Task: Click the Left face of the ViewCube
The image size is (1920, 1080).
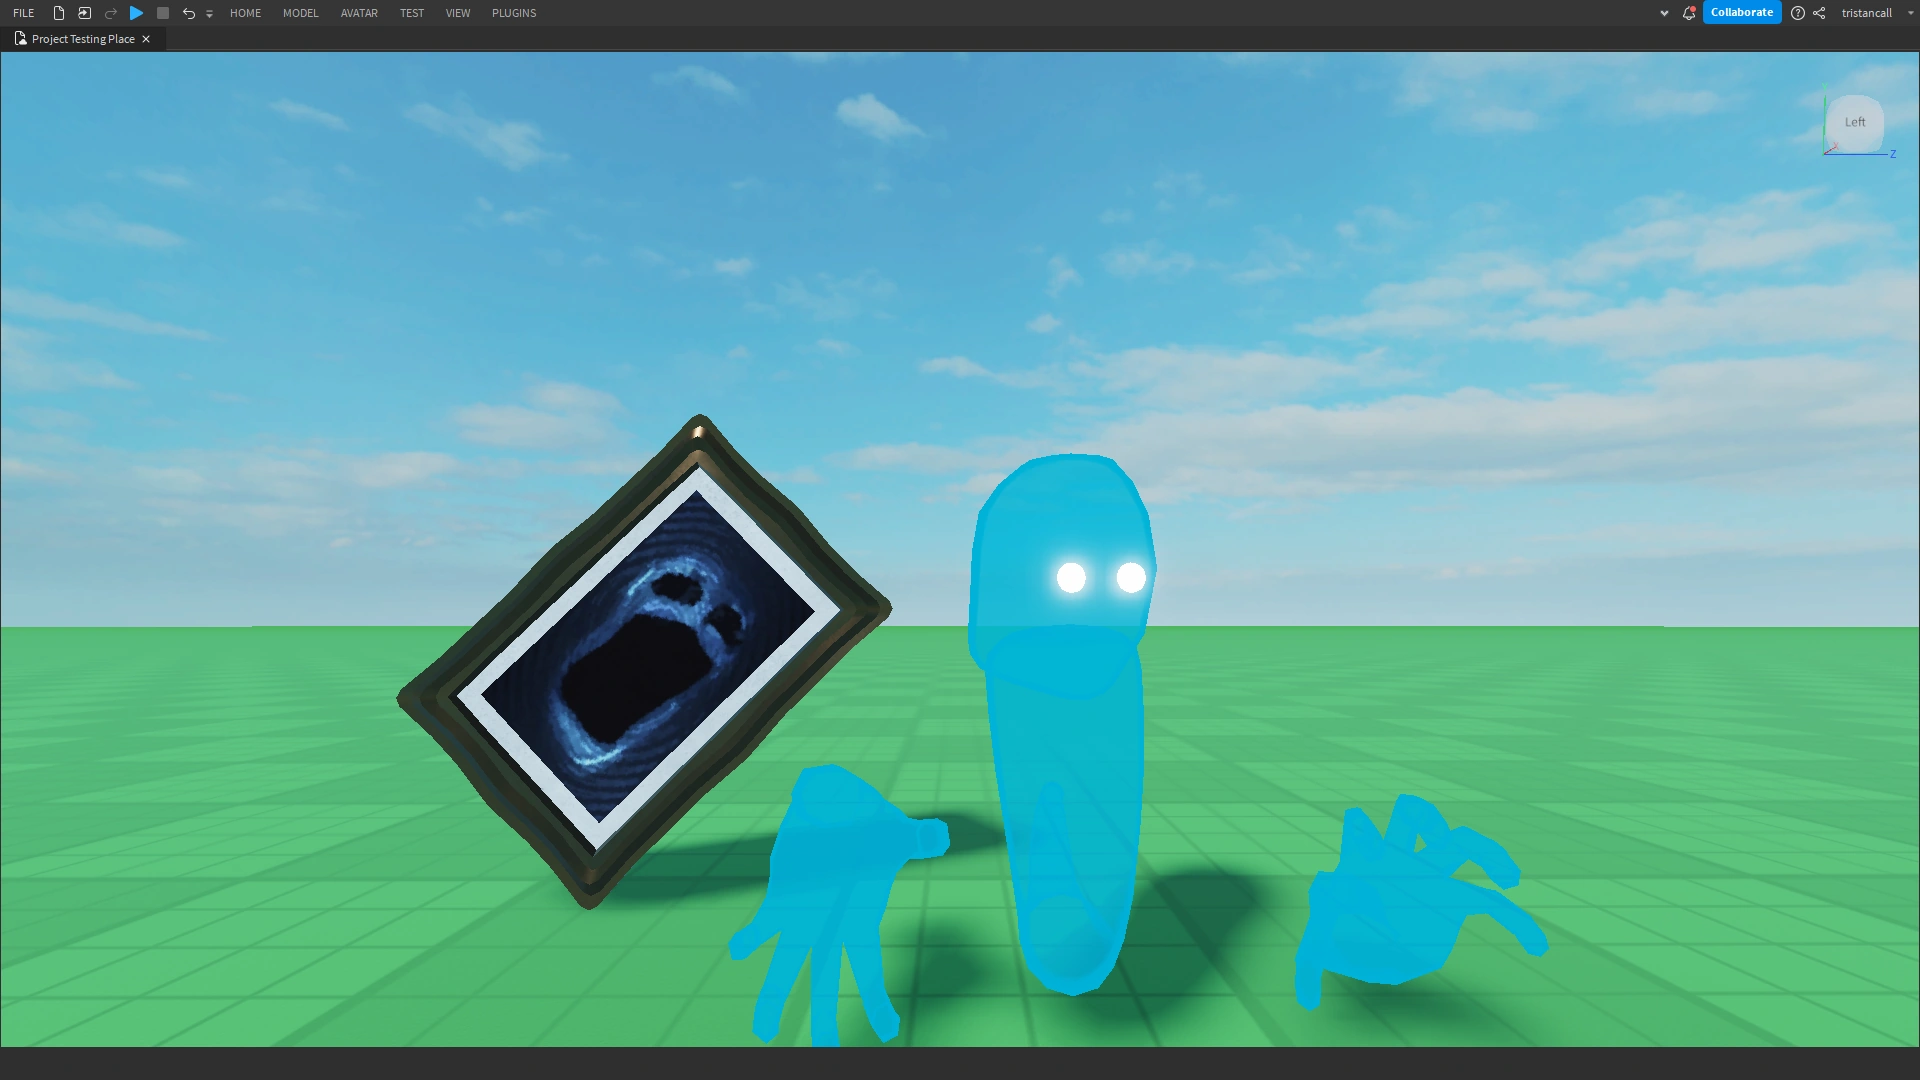Action: pyautogui.click(x=1855, y=122)
